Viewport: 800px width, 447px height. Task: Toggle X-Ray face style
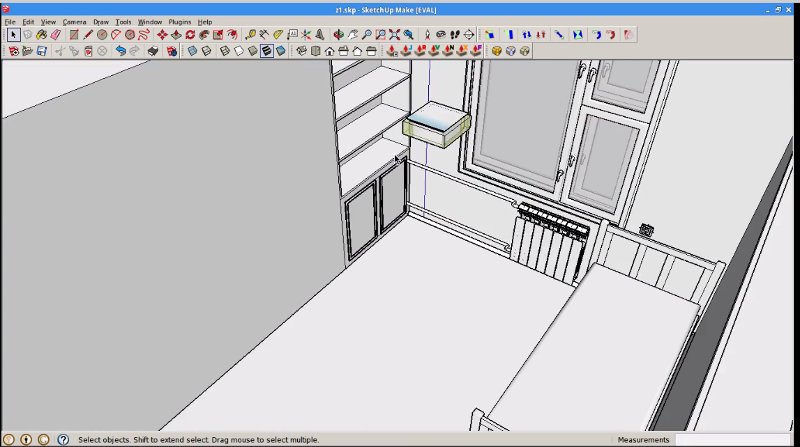[192, 50]
